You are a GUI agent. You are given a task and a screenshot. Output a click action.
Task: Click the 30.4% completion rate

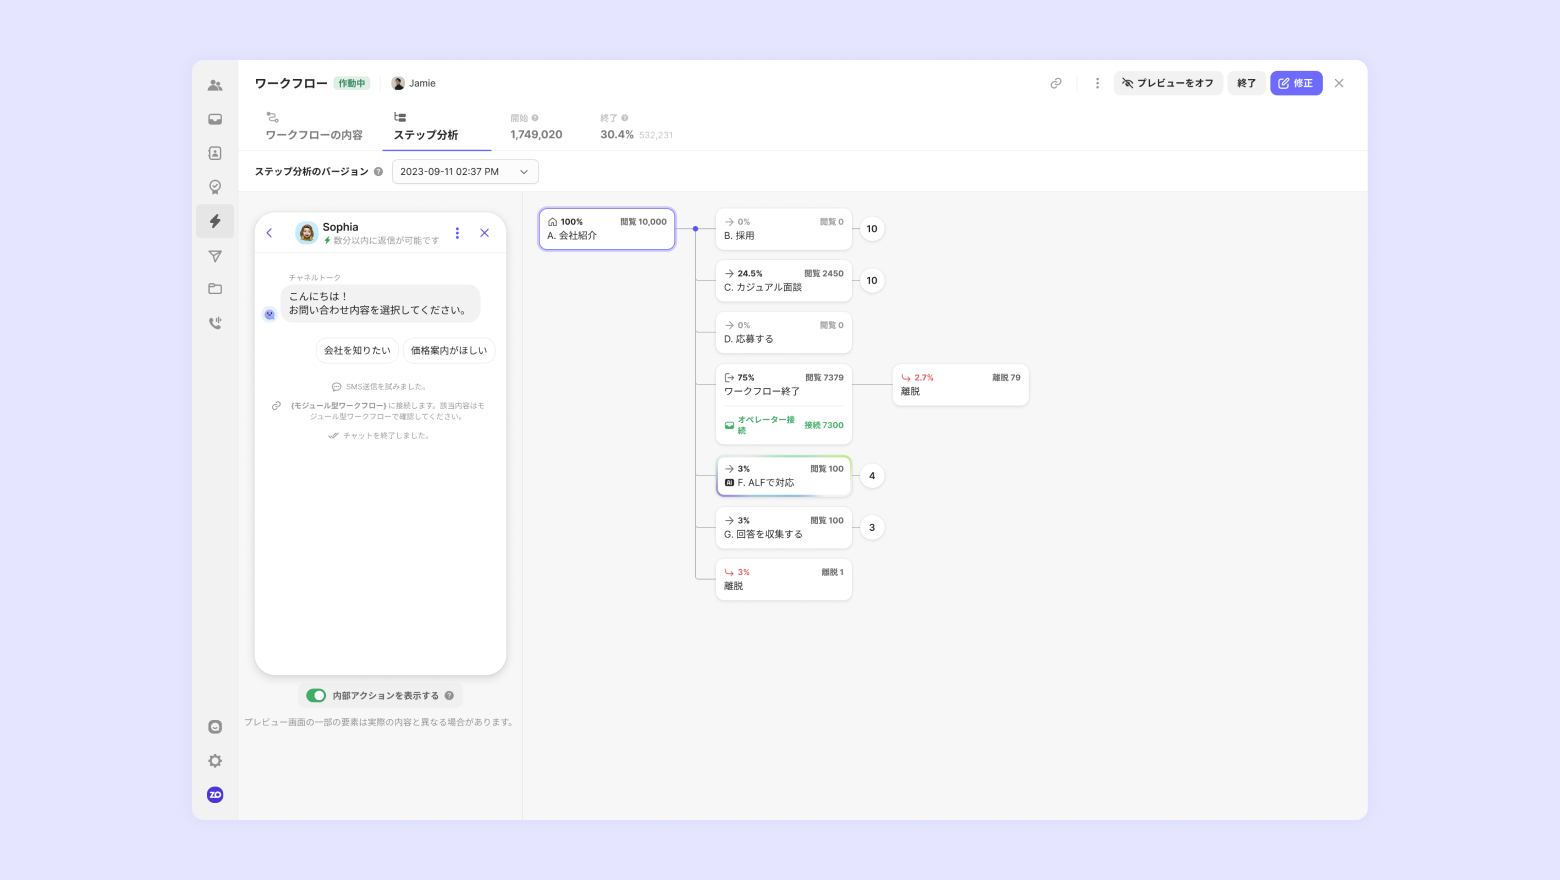tap(617, 134)
